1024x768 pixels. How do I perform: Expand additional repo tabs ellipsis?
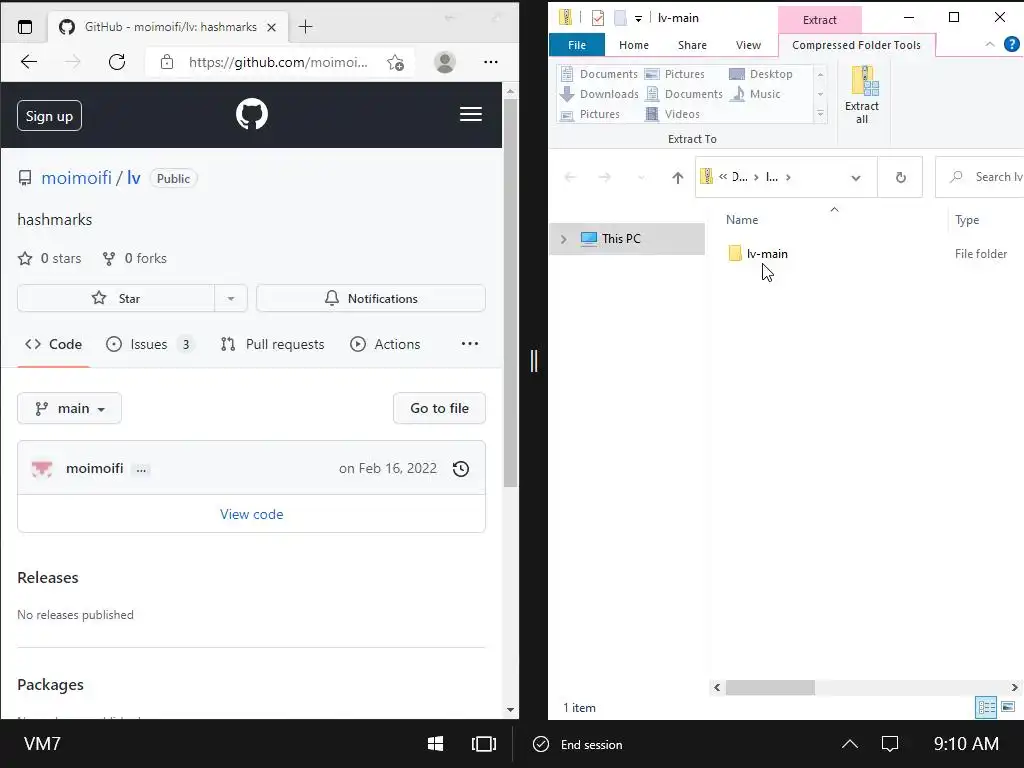[470, 344]
